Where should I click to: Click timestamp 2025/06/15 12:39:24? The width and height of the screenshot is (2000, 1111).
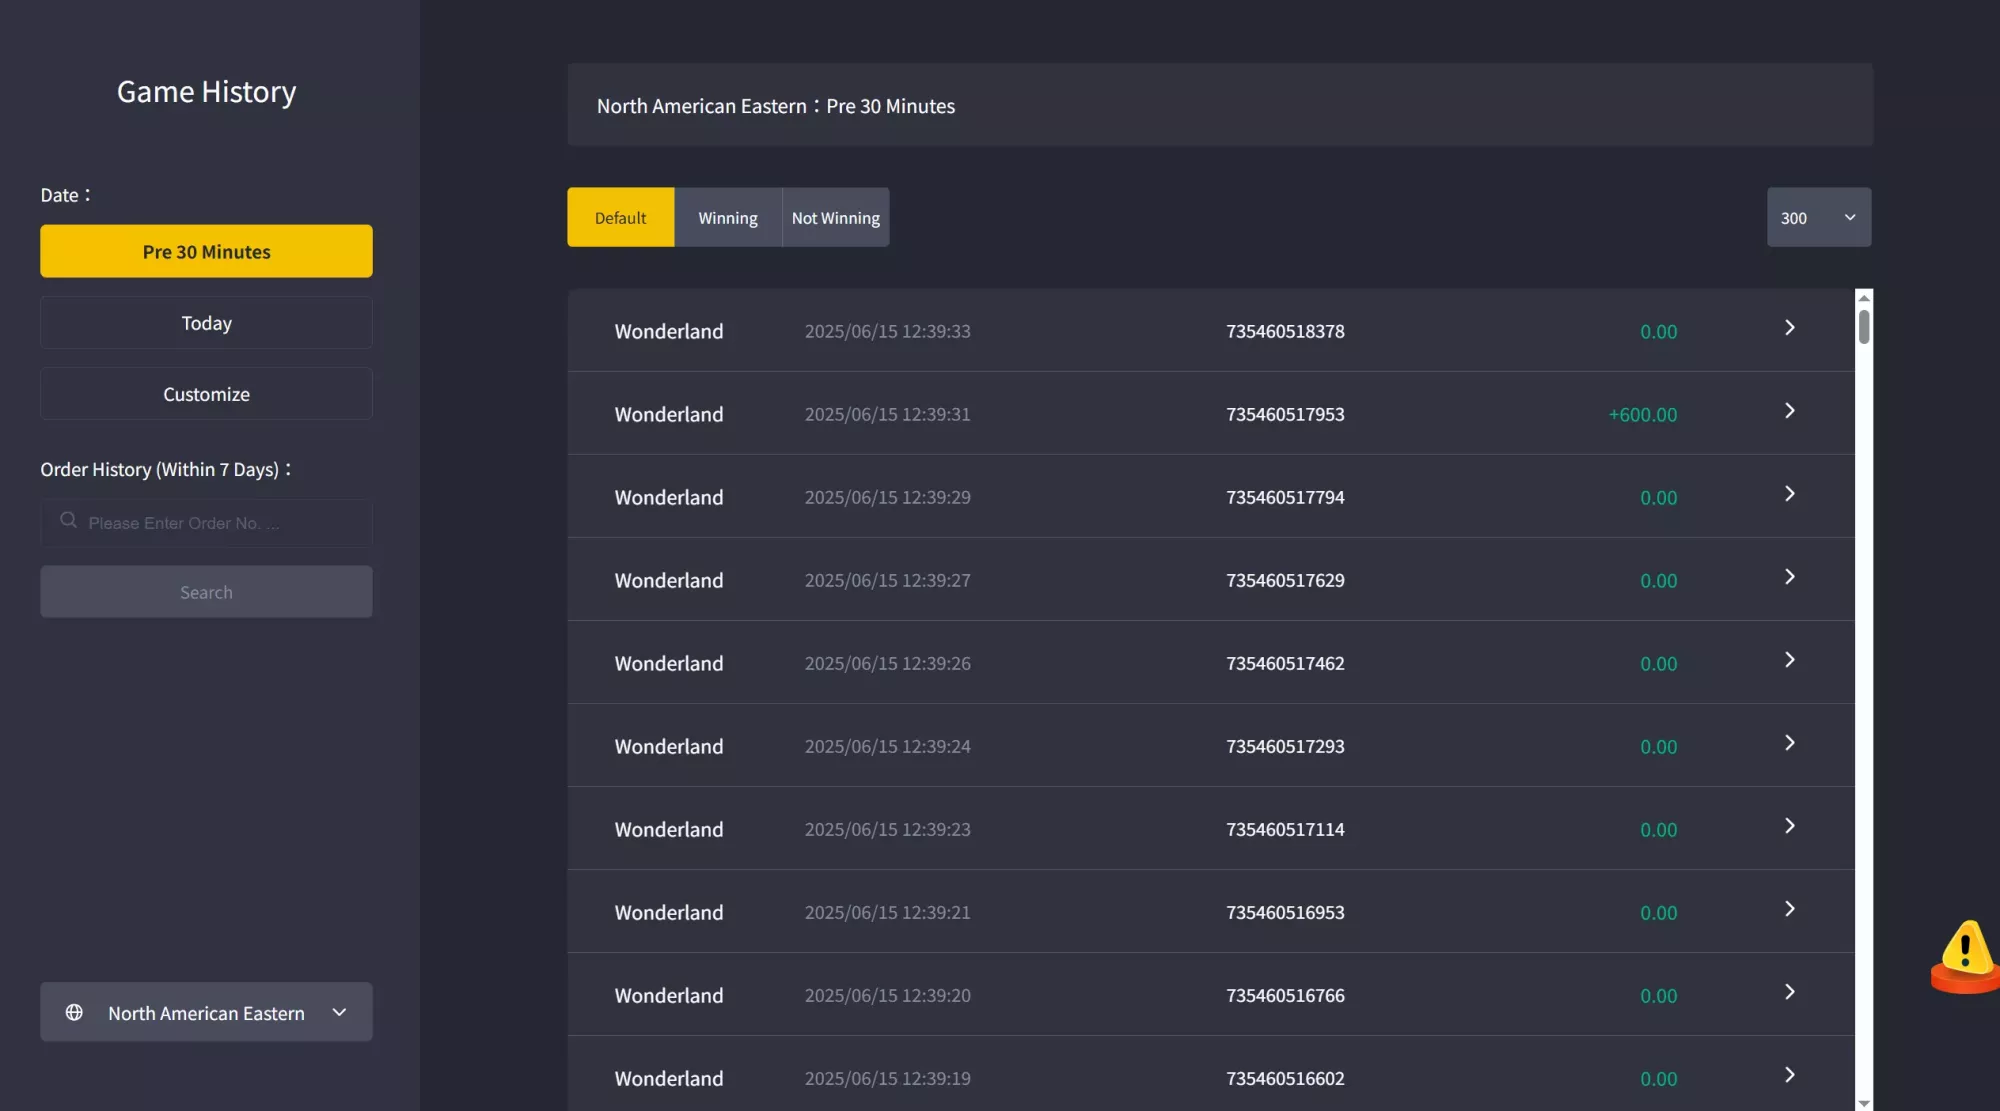888,746
